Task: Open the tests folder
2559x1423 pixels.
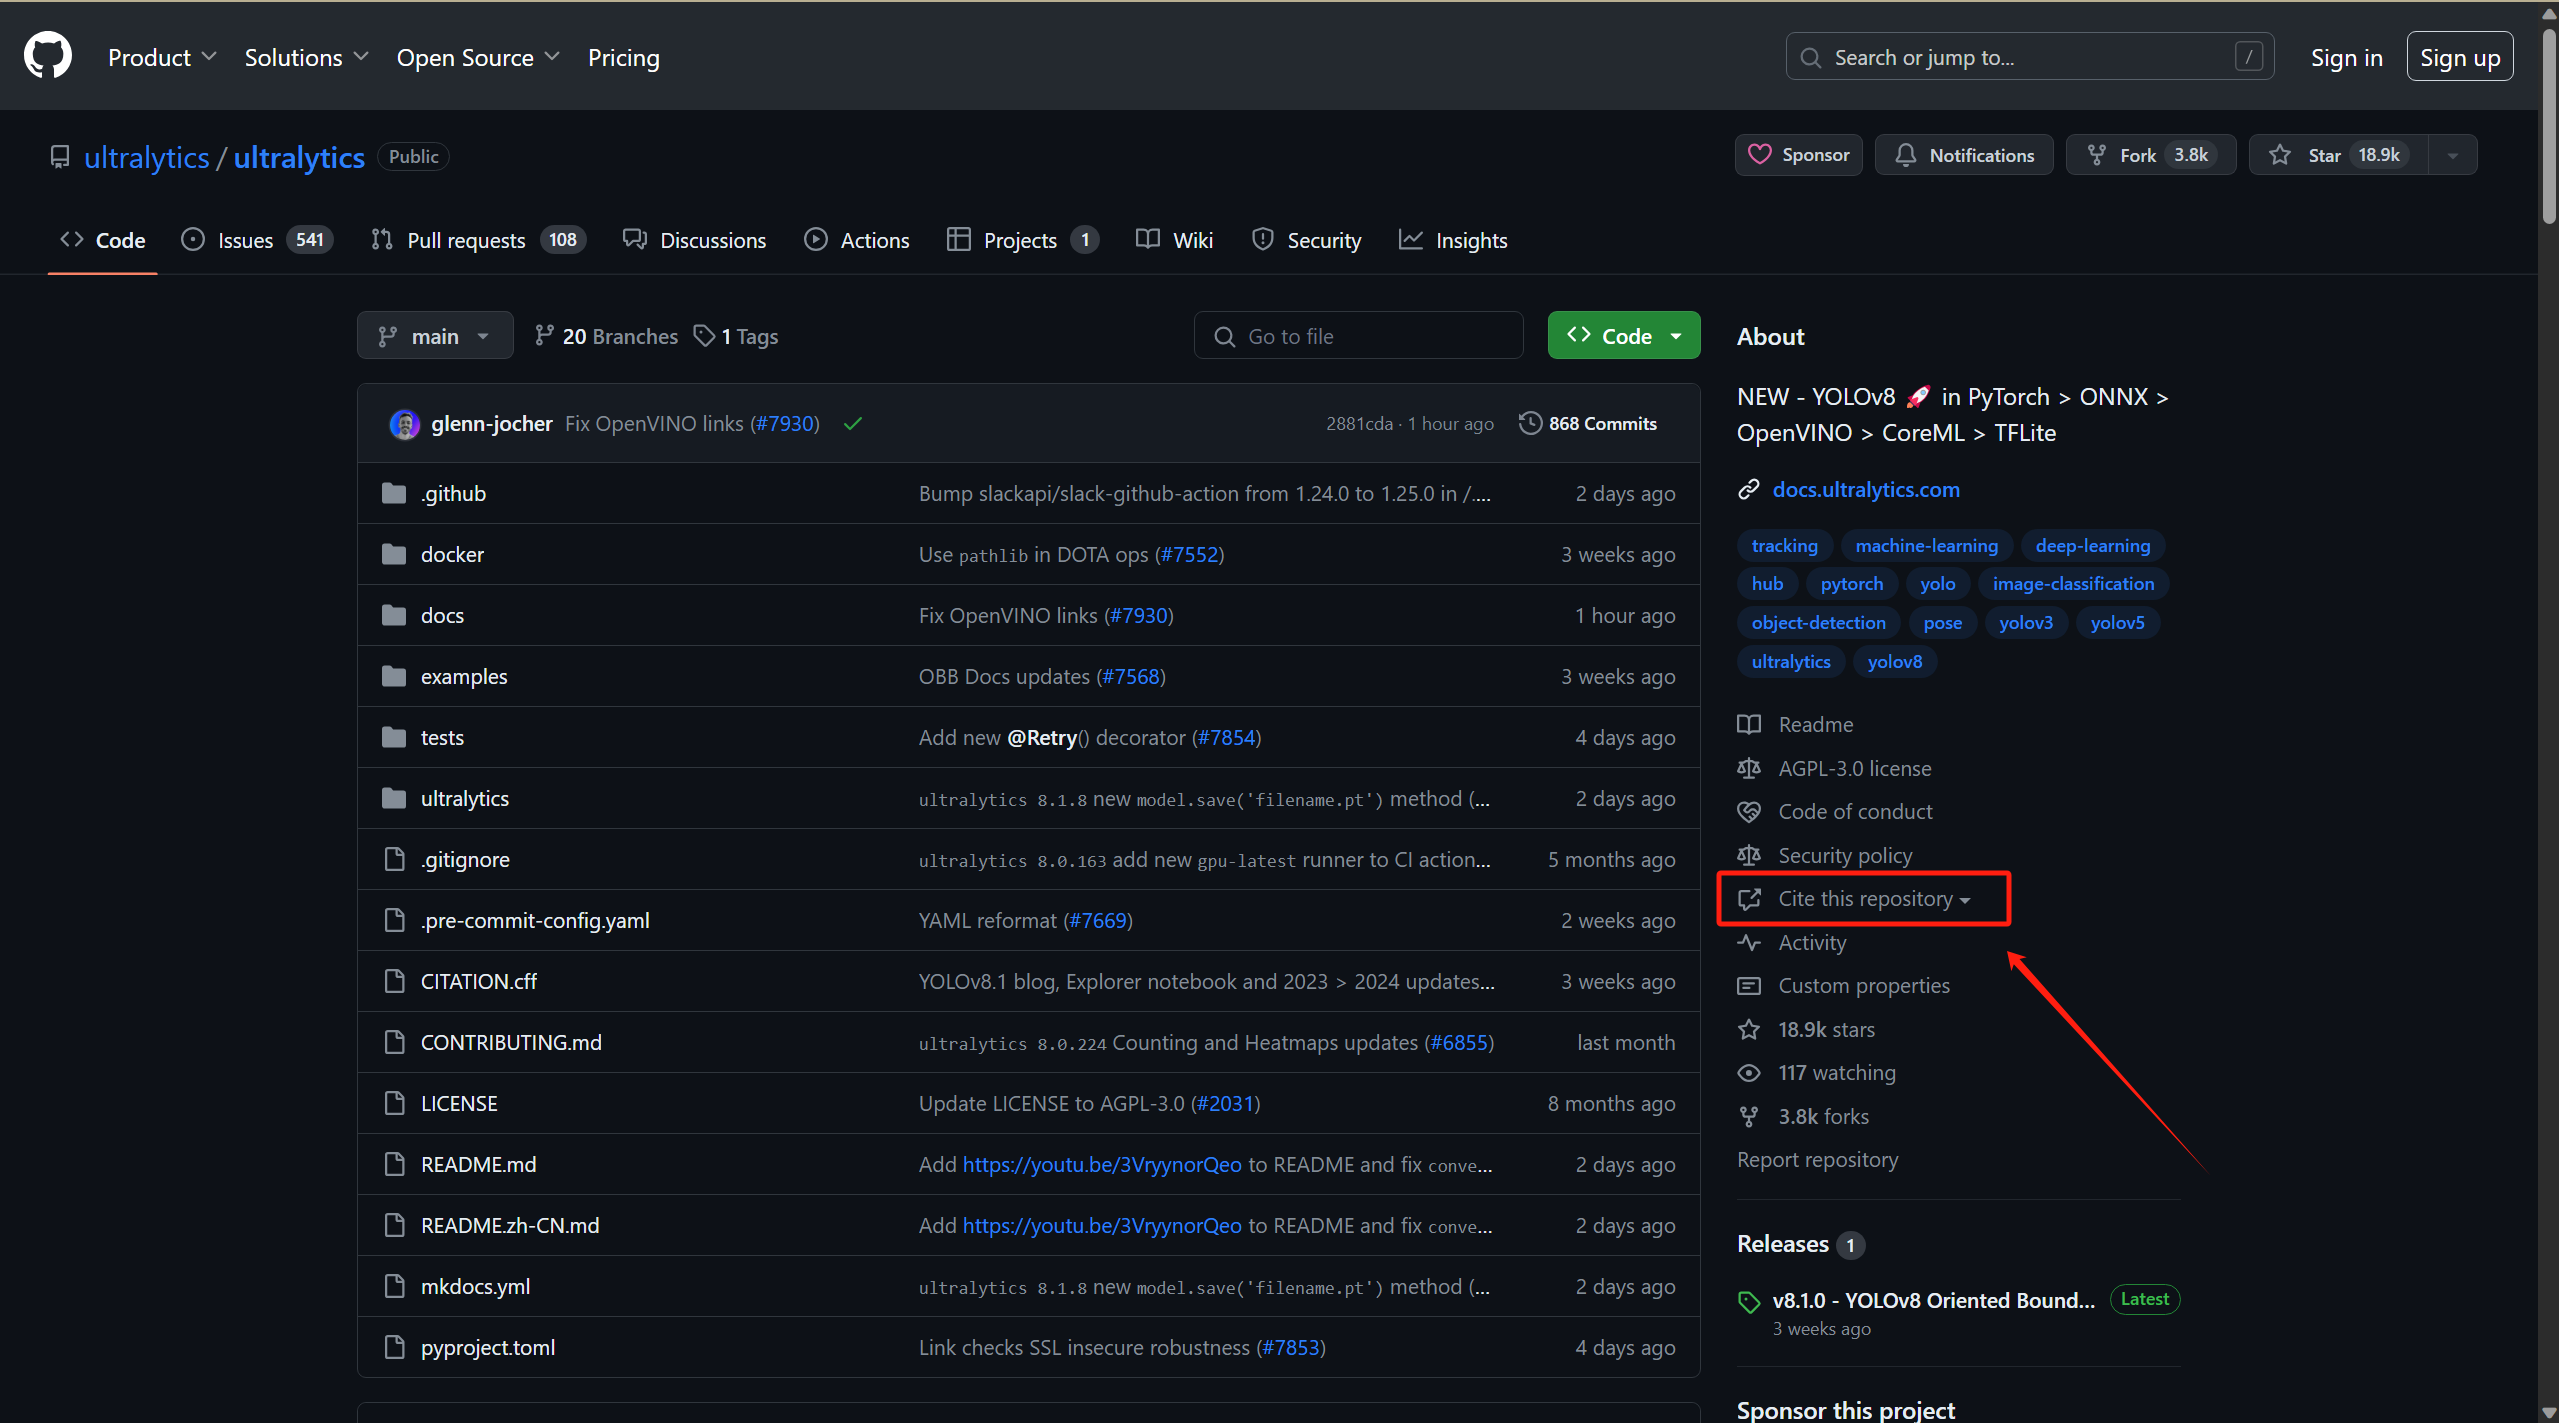Action: (x=442, y=737)
